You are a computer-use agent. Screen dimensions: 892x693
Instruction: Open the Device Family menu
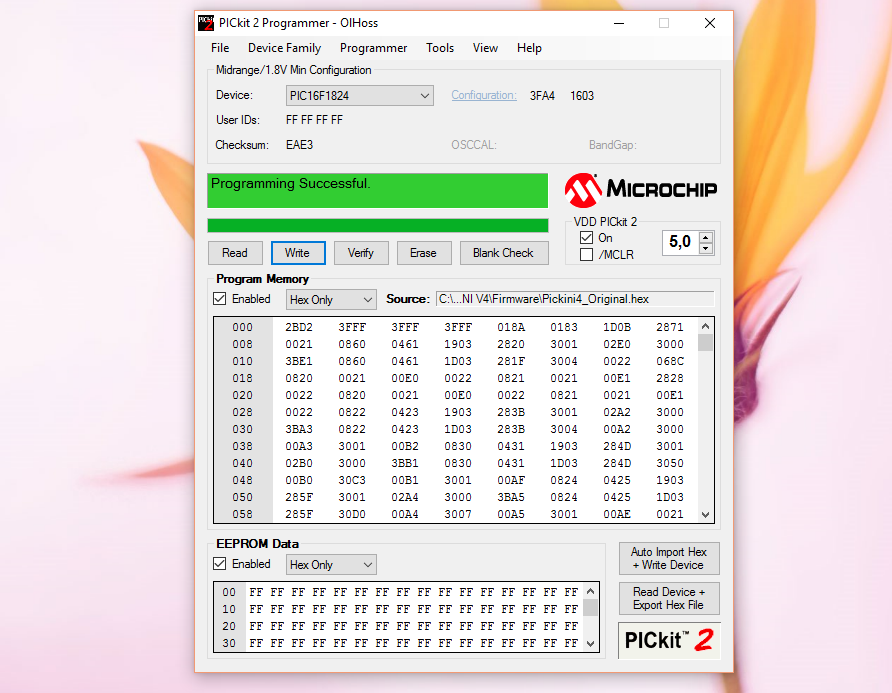[x=284, y=48]
